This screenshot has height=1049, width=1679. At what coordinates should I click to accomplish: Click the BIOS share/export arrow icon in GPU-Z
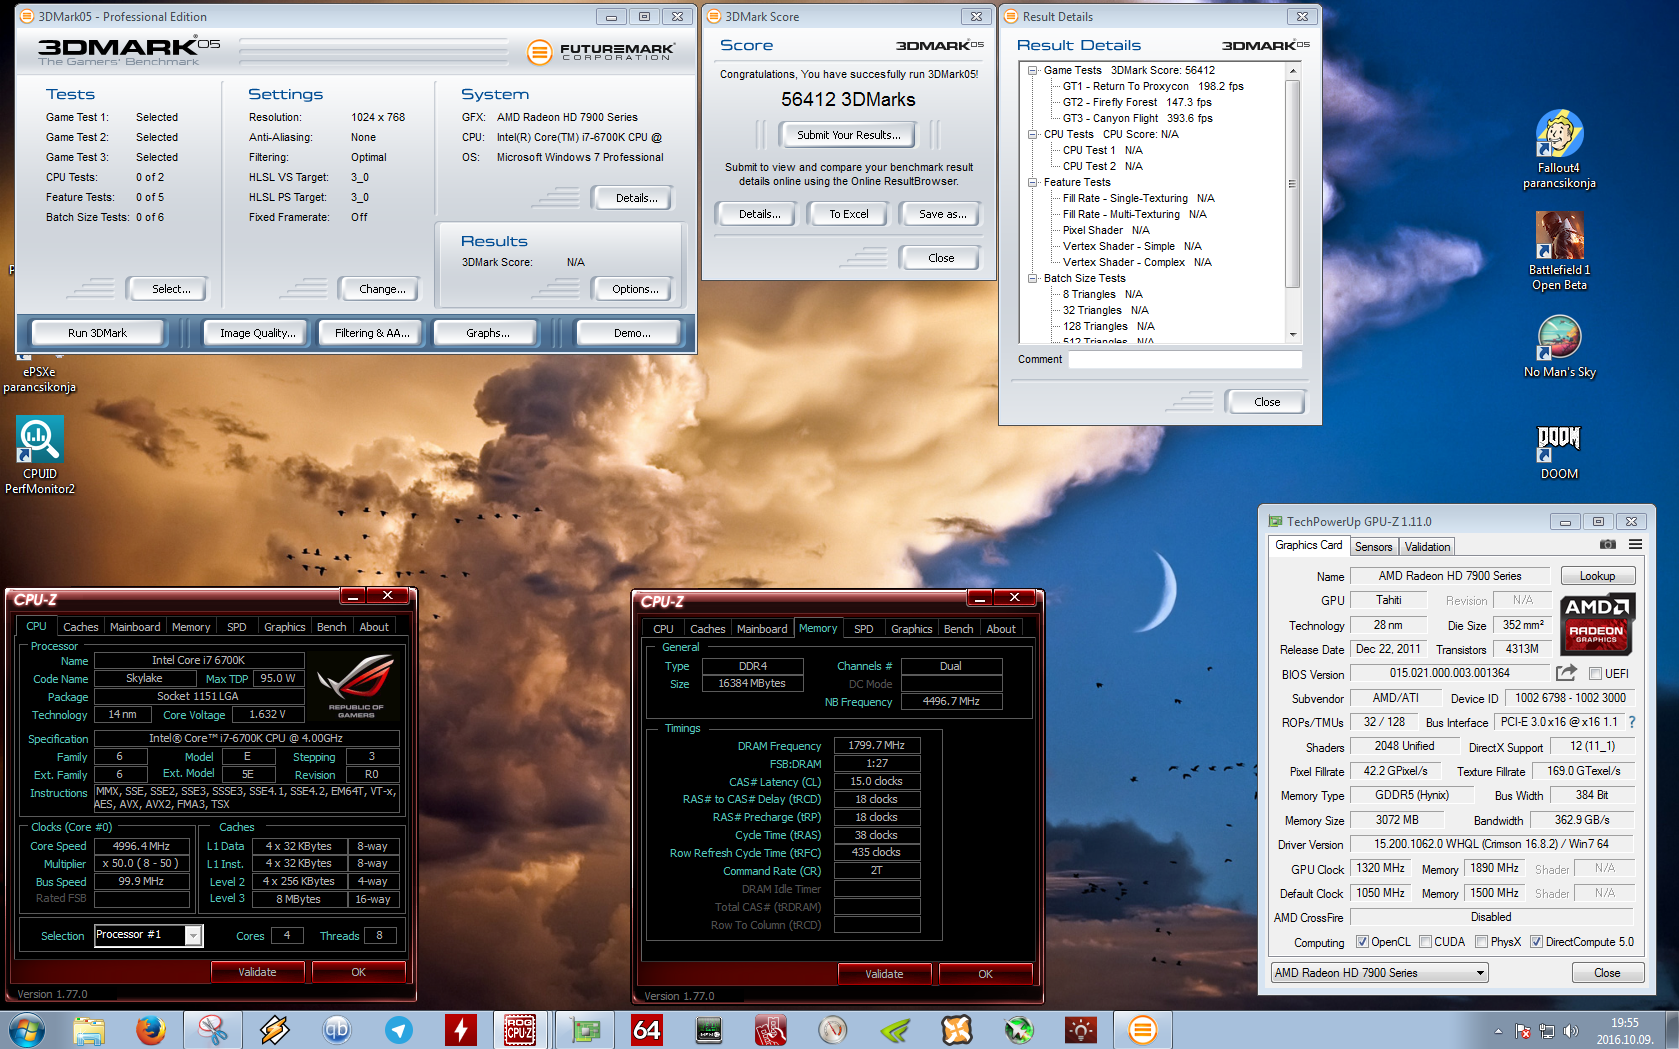pos(1566,673)
